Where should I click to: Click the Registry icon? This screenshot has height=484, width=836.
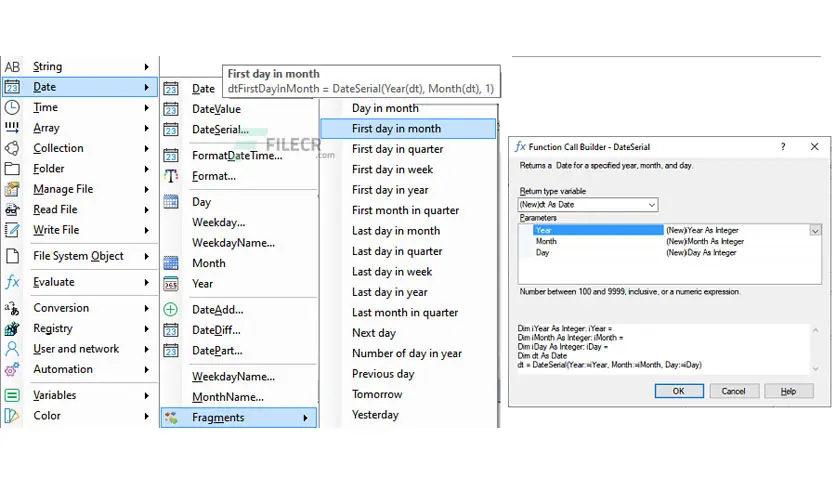12,328
